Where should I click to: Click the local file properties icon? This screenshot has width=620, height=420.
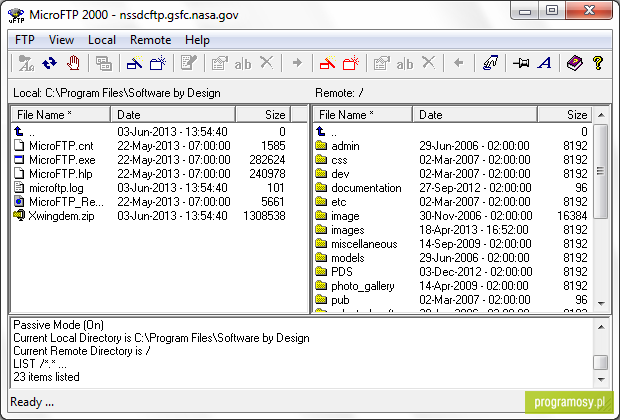219,63
